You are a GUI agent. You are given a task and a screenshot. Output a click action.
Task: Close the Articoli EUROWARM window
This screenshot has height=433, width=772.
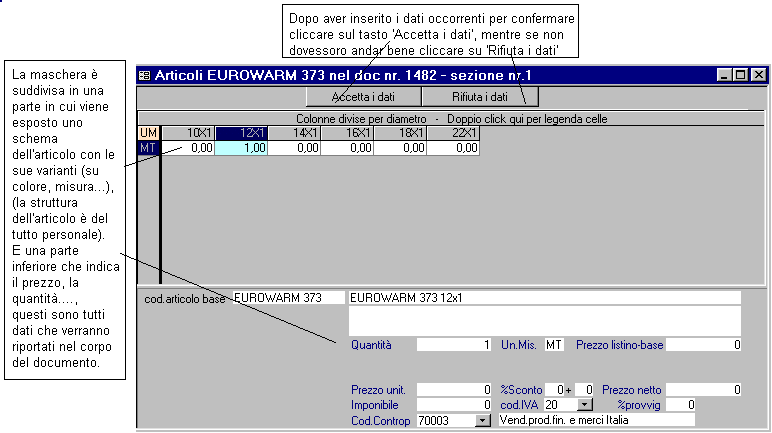(x=759, y=75)
